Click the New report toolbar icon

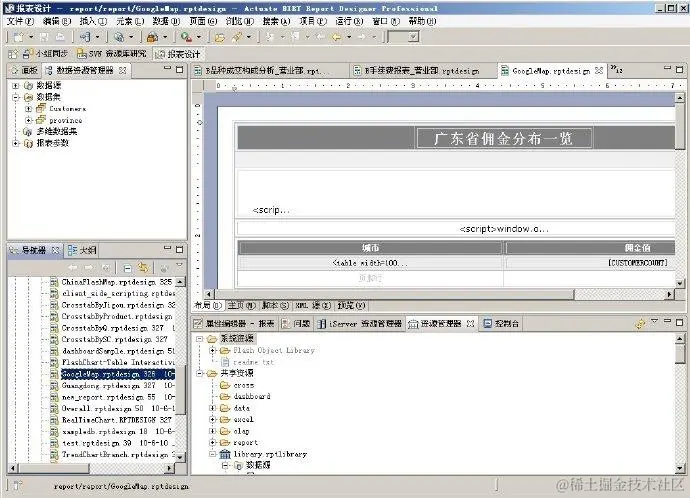18,37
